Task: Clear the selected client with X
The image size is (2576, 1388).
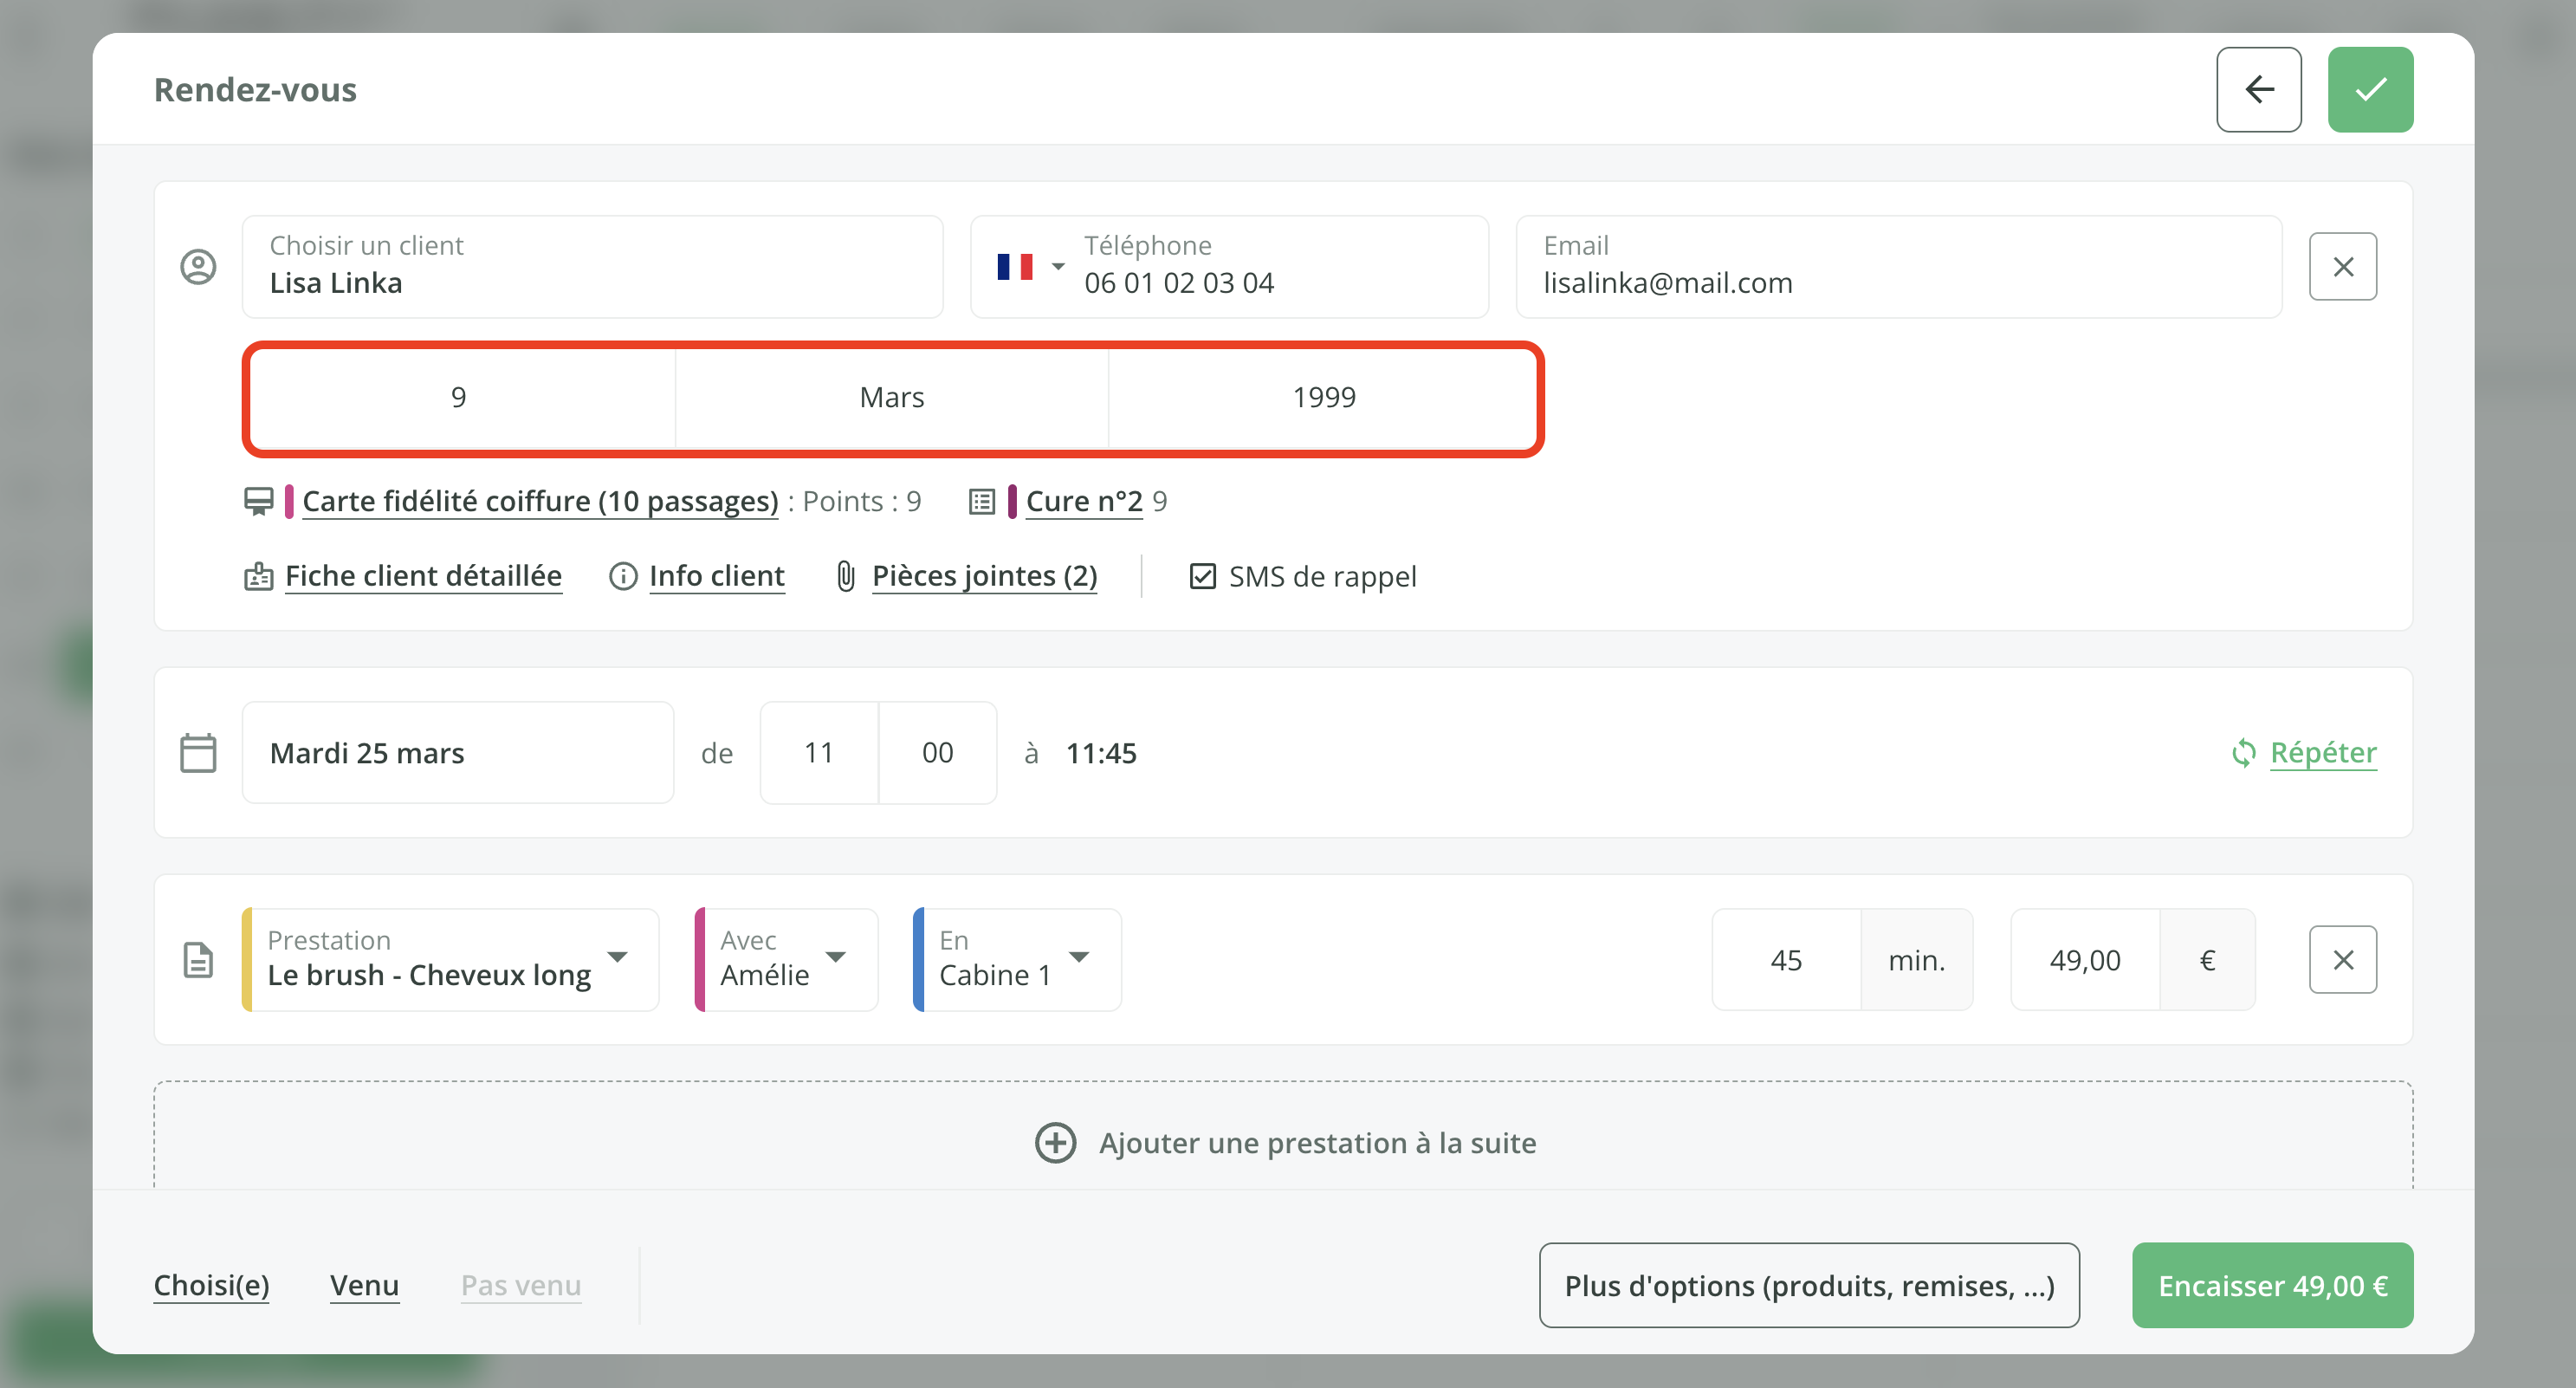Action: (x=2342, y=267)
